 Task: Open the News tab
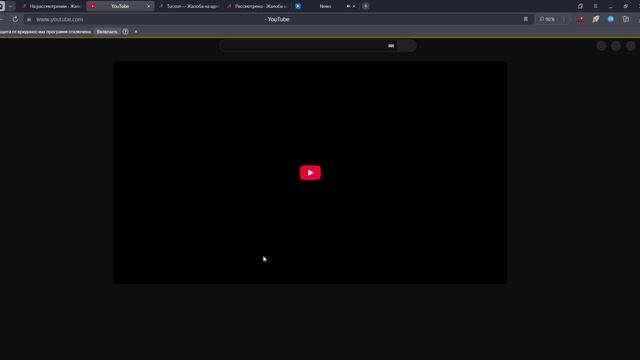[325, 6]
